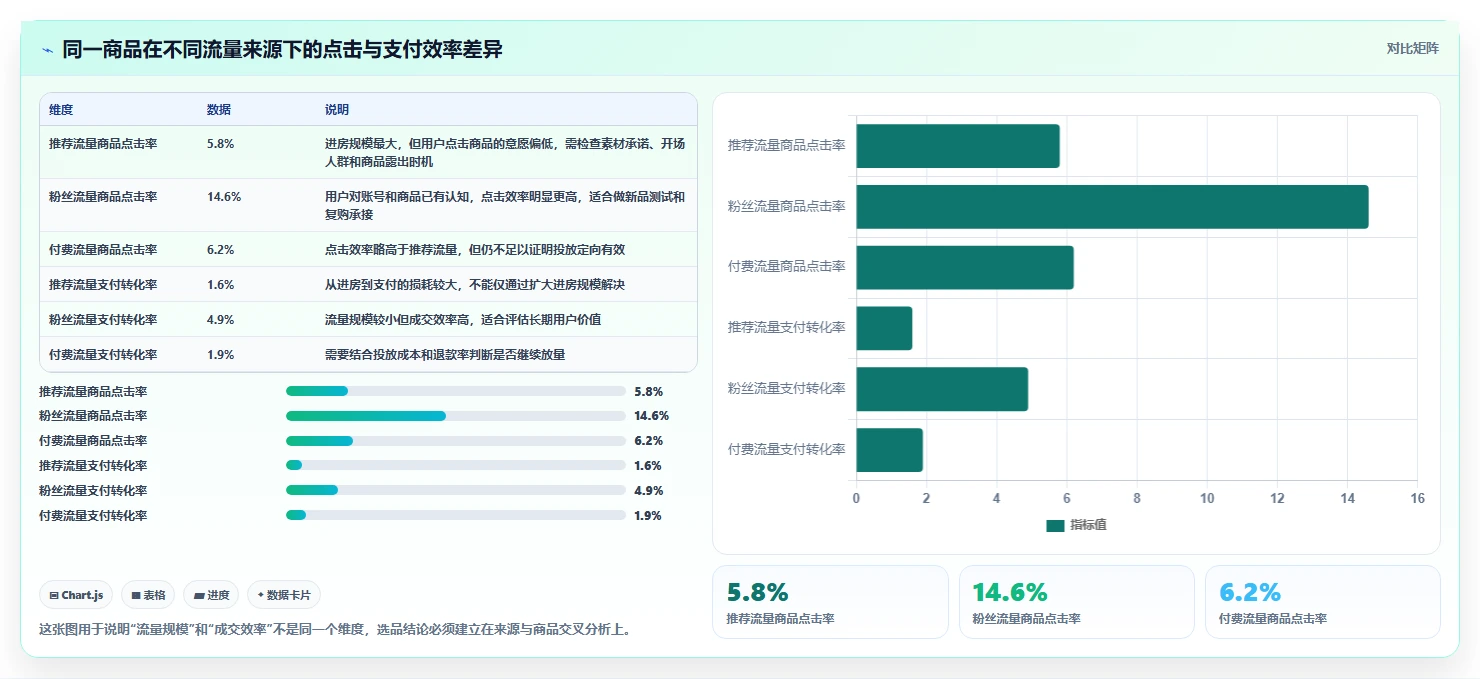Click the 14.6% progress list value

click(651, 416)
